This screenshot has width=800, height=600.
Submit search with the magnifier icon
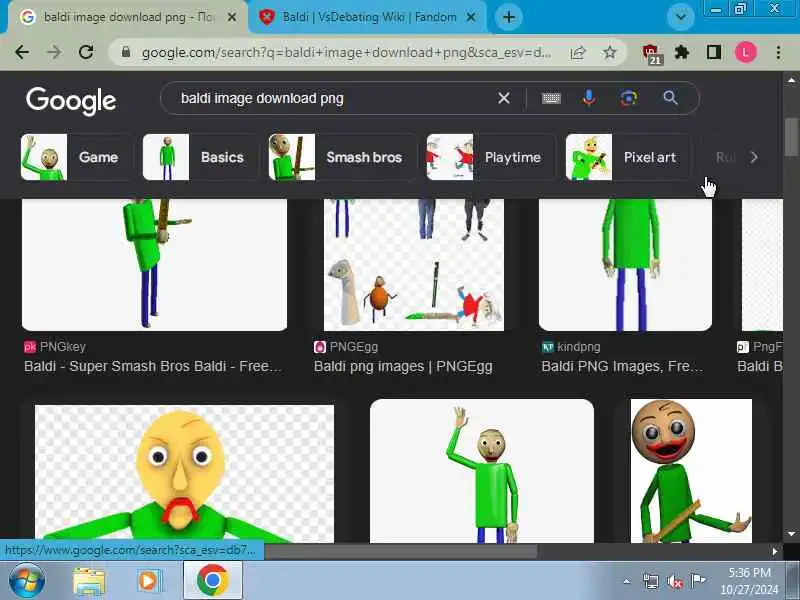tap(670, 98)
